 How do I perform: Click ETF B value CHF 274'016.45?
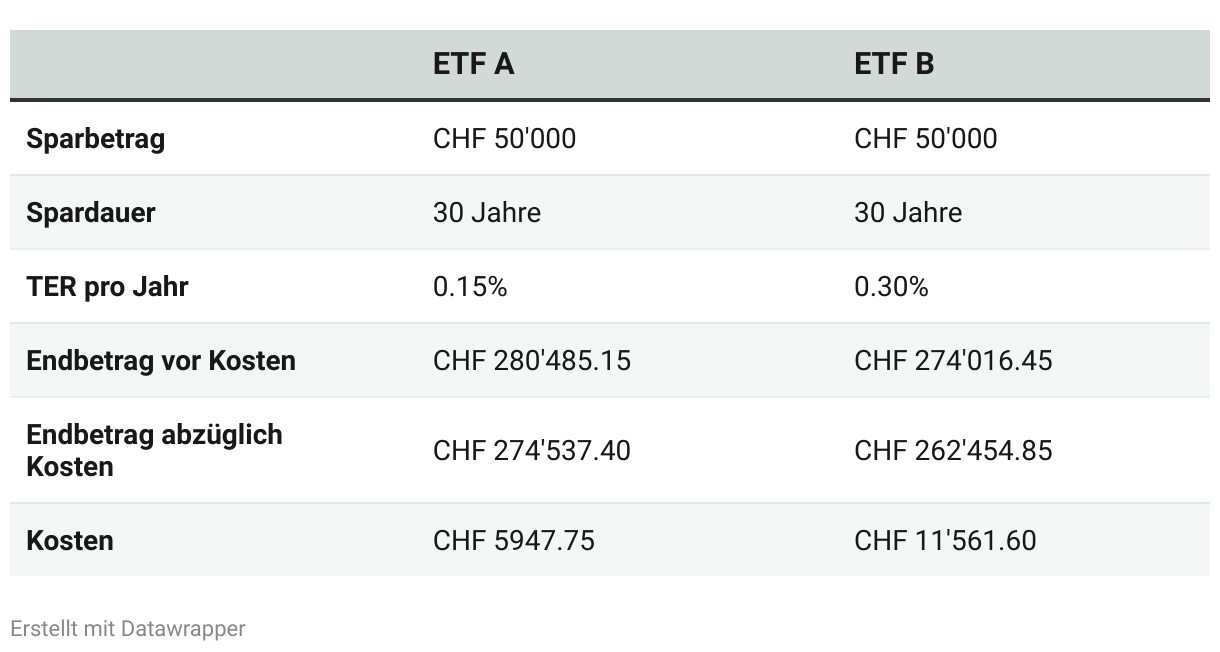coord(953,361)
